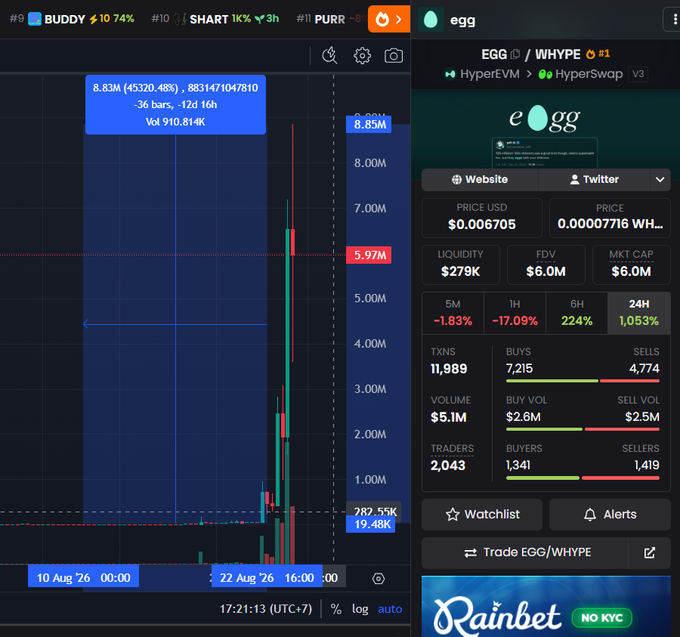Click the HyperEVM chain link
The width and height of the screenshot is (680, 637).
[482, 74]
